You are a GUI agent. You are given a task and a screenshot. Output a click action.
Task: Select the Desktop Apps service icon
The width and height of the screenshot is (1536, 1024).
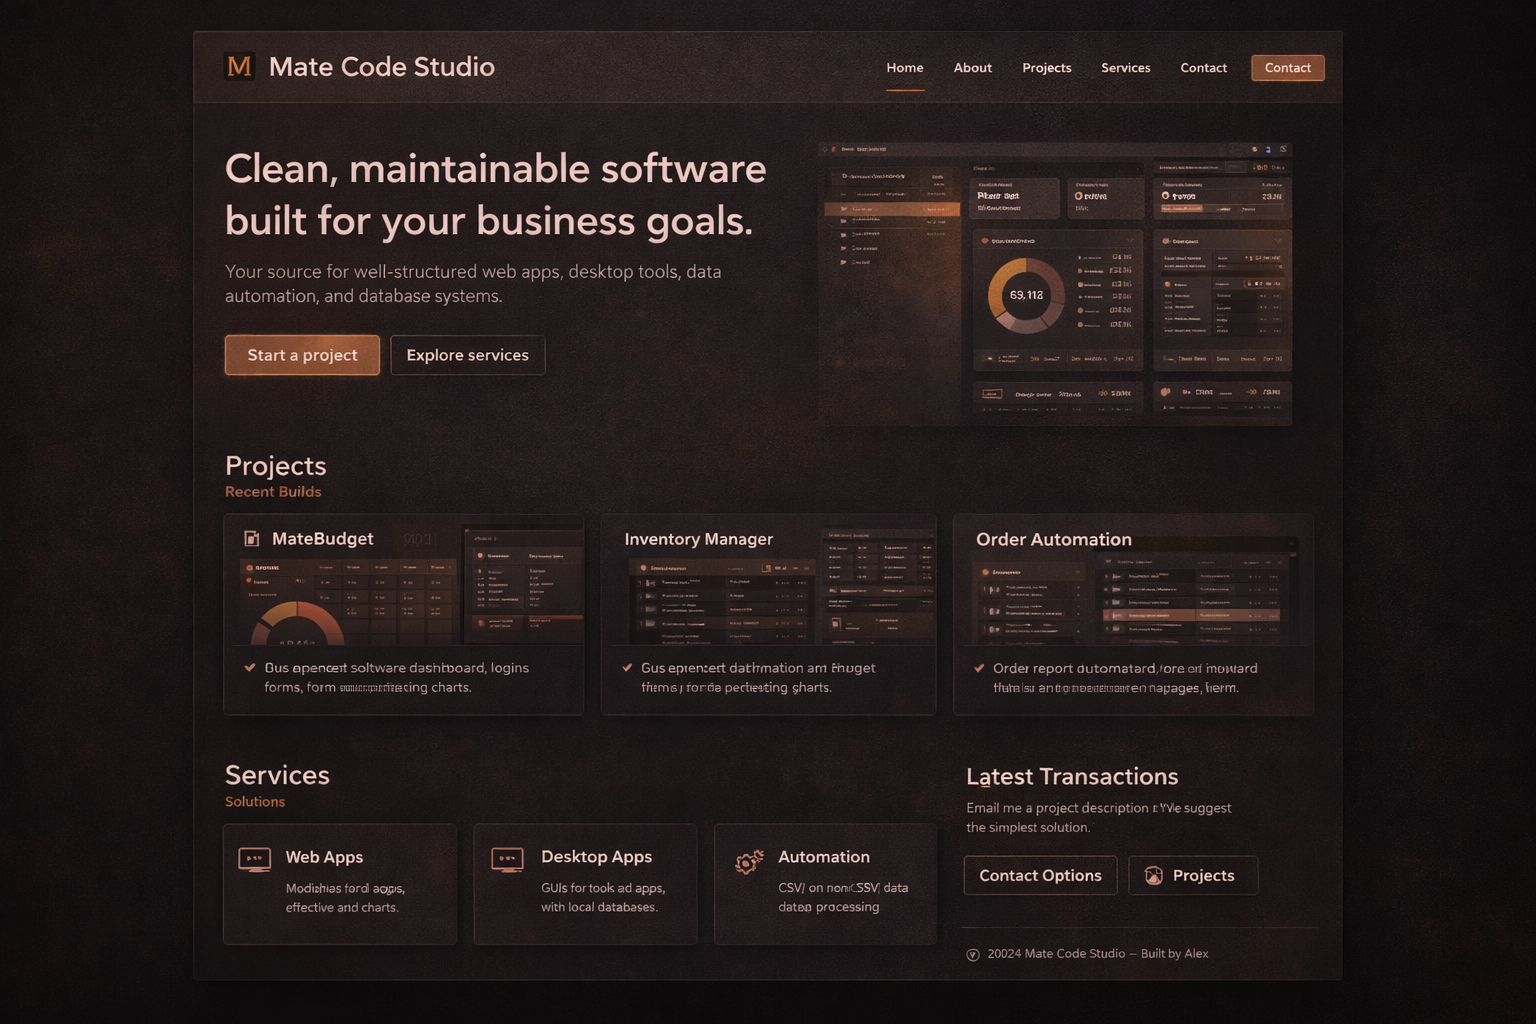508,859
